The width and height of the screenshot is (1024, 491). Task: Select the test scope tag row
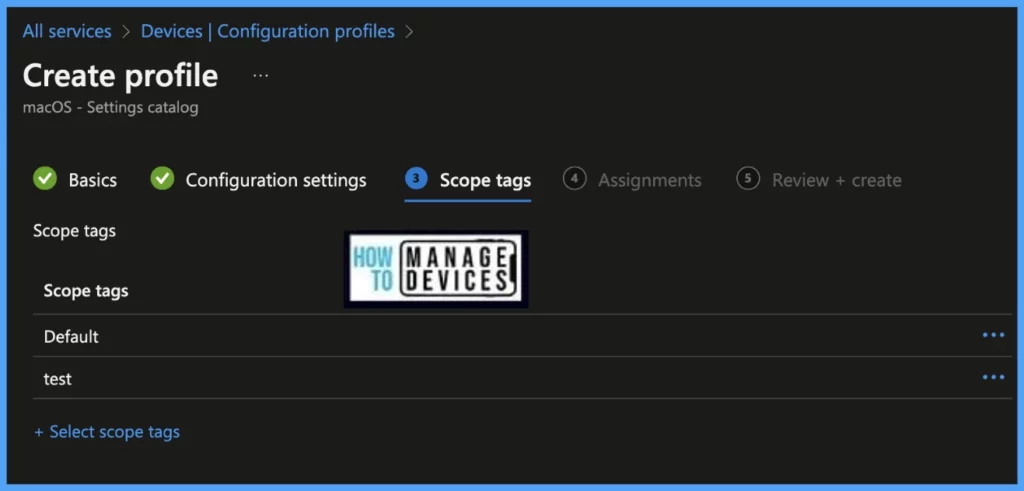click(x=58, y=380)
